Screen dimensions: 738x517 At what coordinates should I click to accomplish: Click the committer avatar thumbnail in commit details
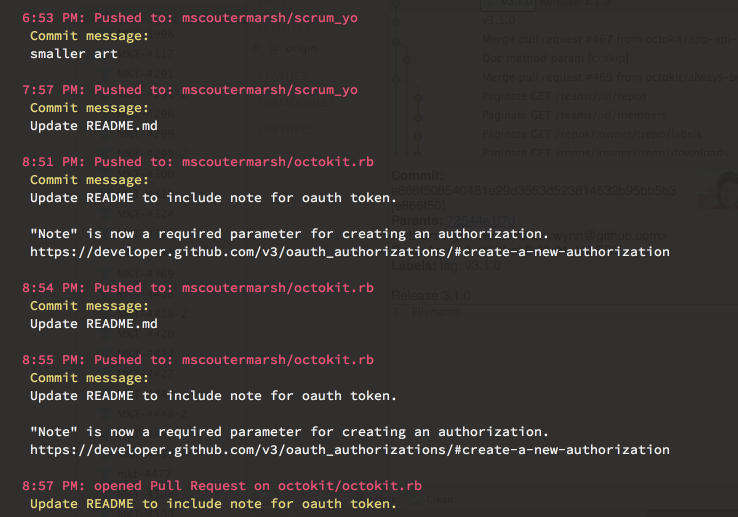(x=718, y=188)
